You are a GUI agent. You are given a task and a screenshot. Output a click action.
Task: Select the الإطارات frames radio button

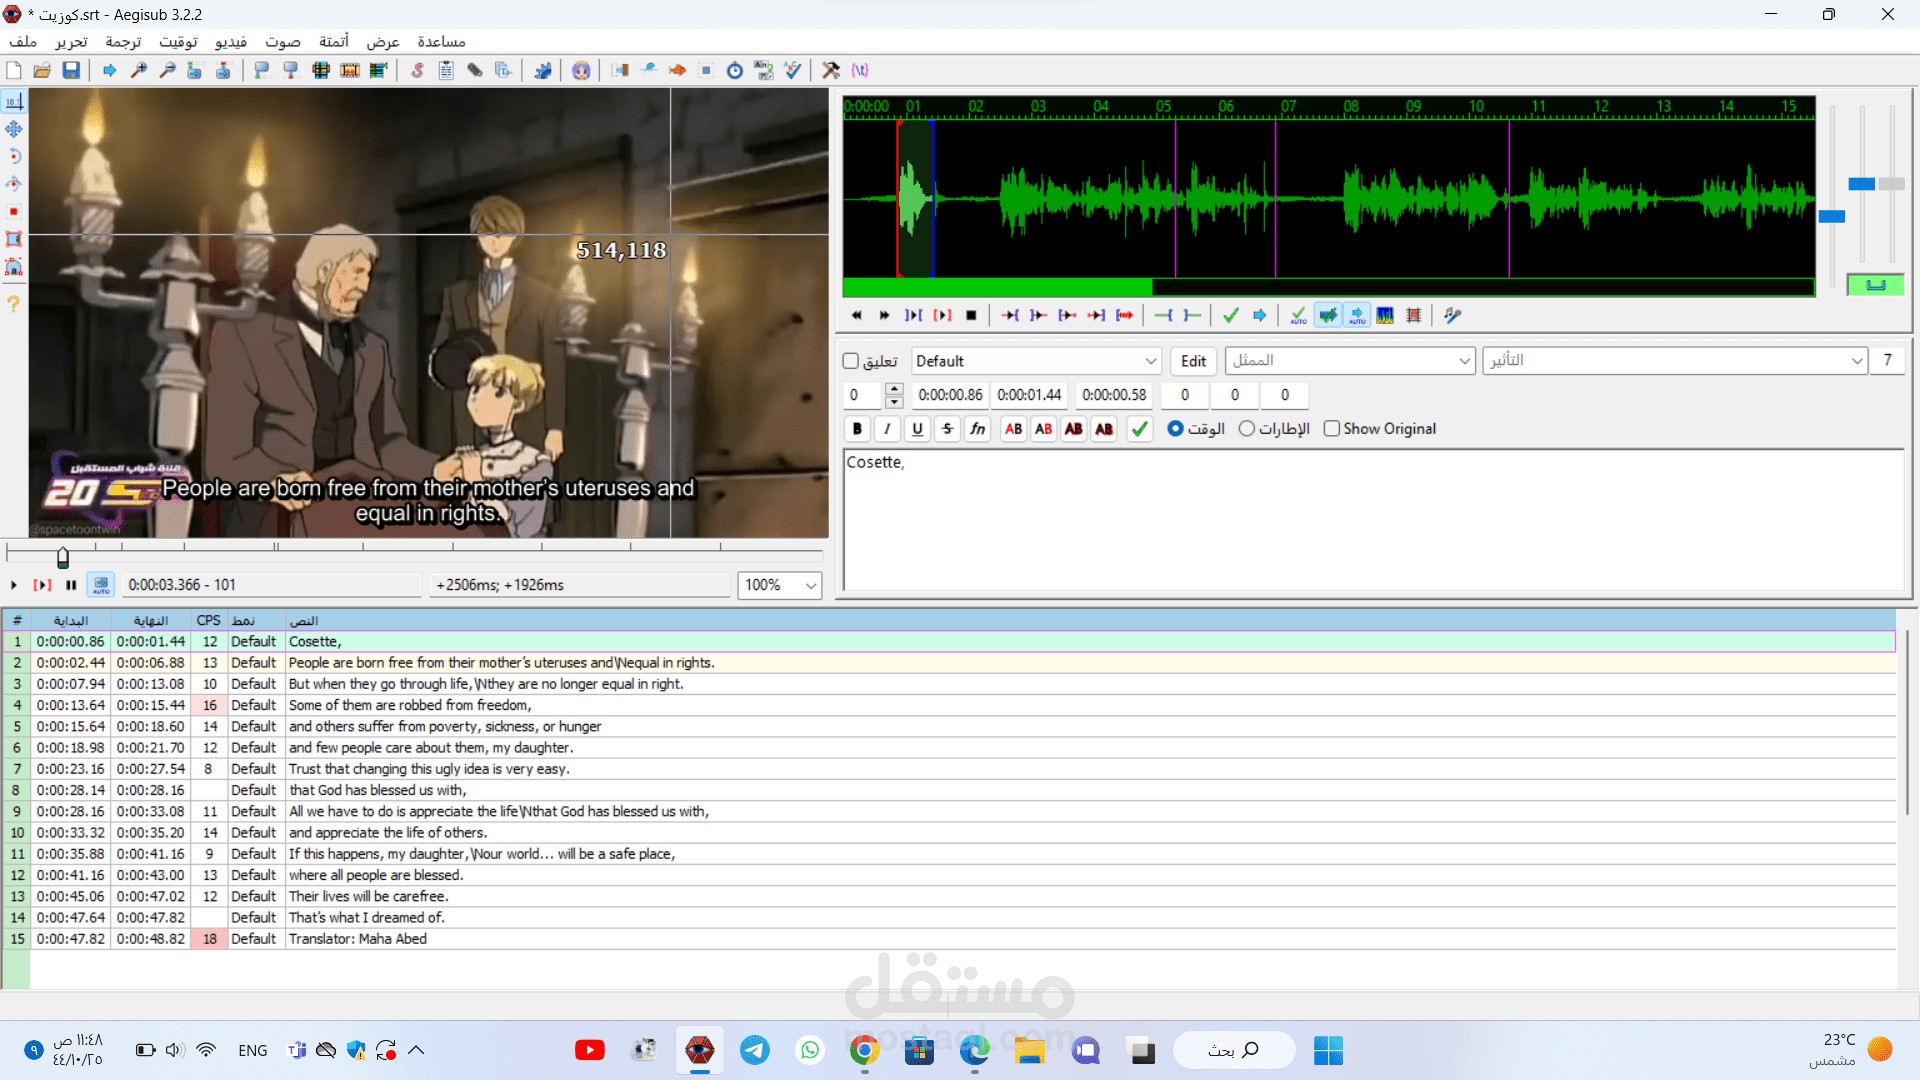click(1246, 429)
